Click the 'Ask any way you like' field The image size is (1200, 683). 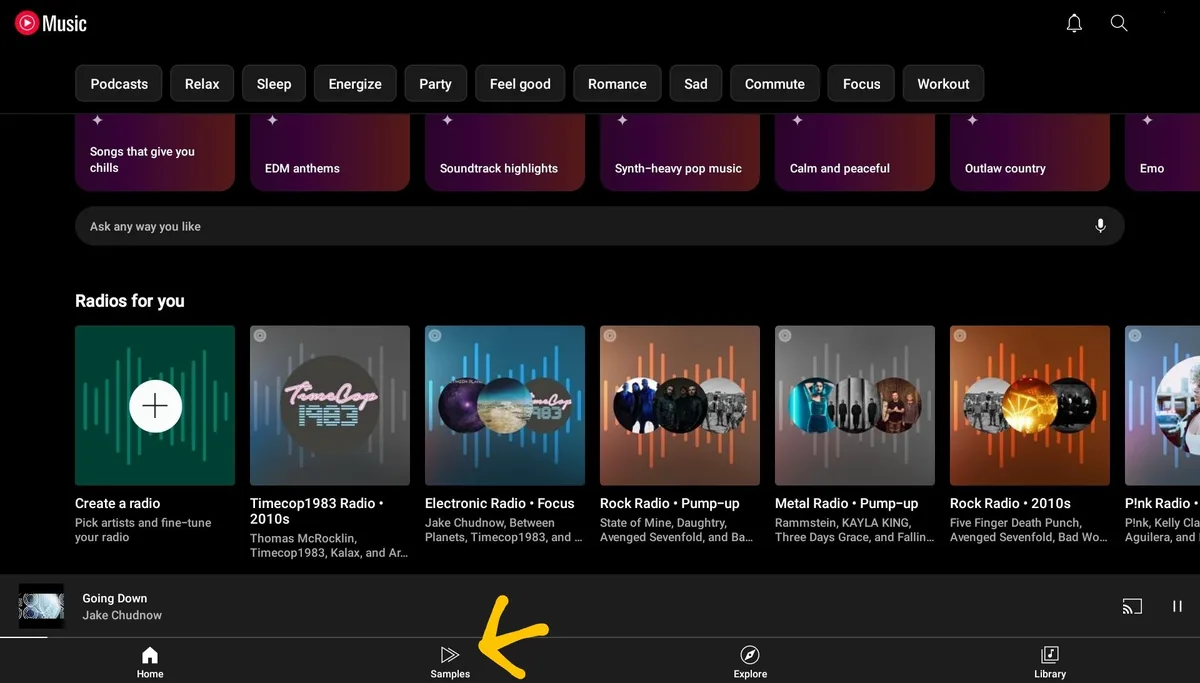pos(600,226)
